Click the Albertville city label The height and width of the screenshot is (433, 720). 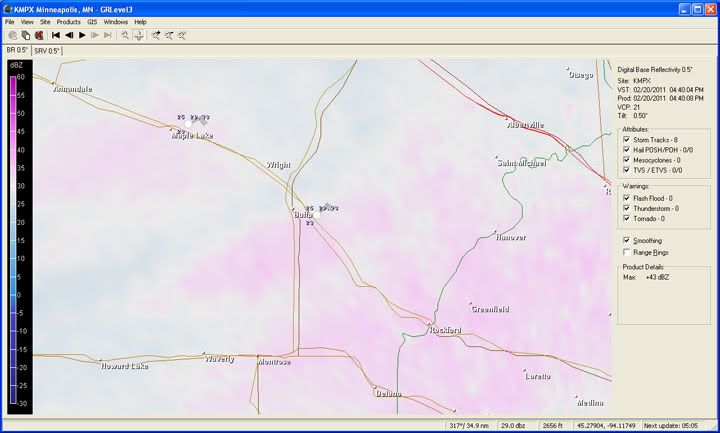click(x=525, y=125)
